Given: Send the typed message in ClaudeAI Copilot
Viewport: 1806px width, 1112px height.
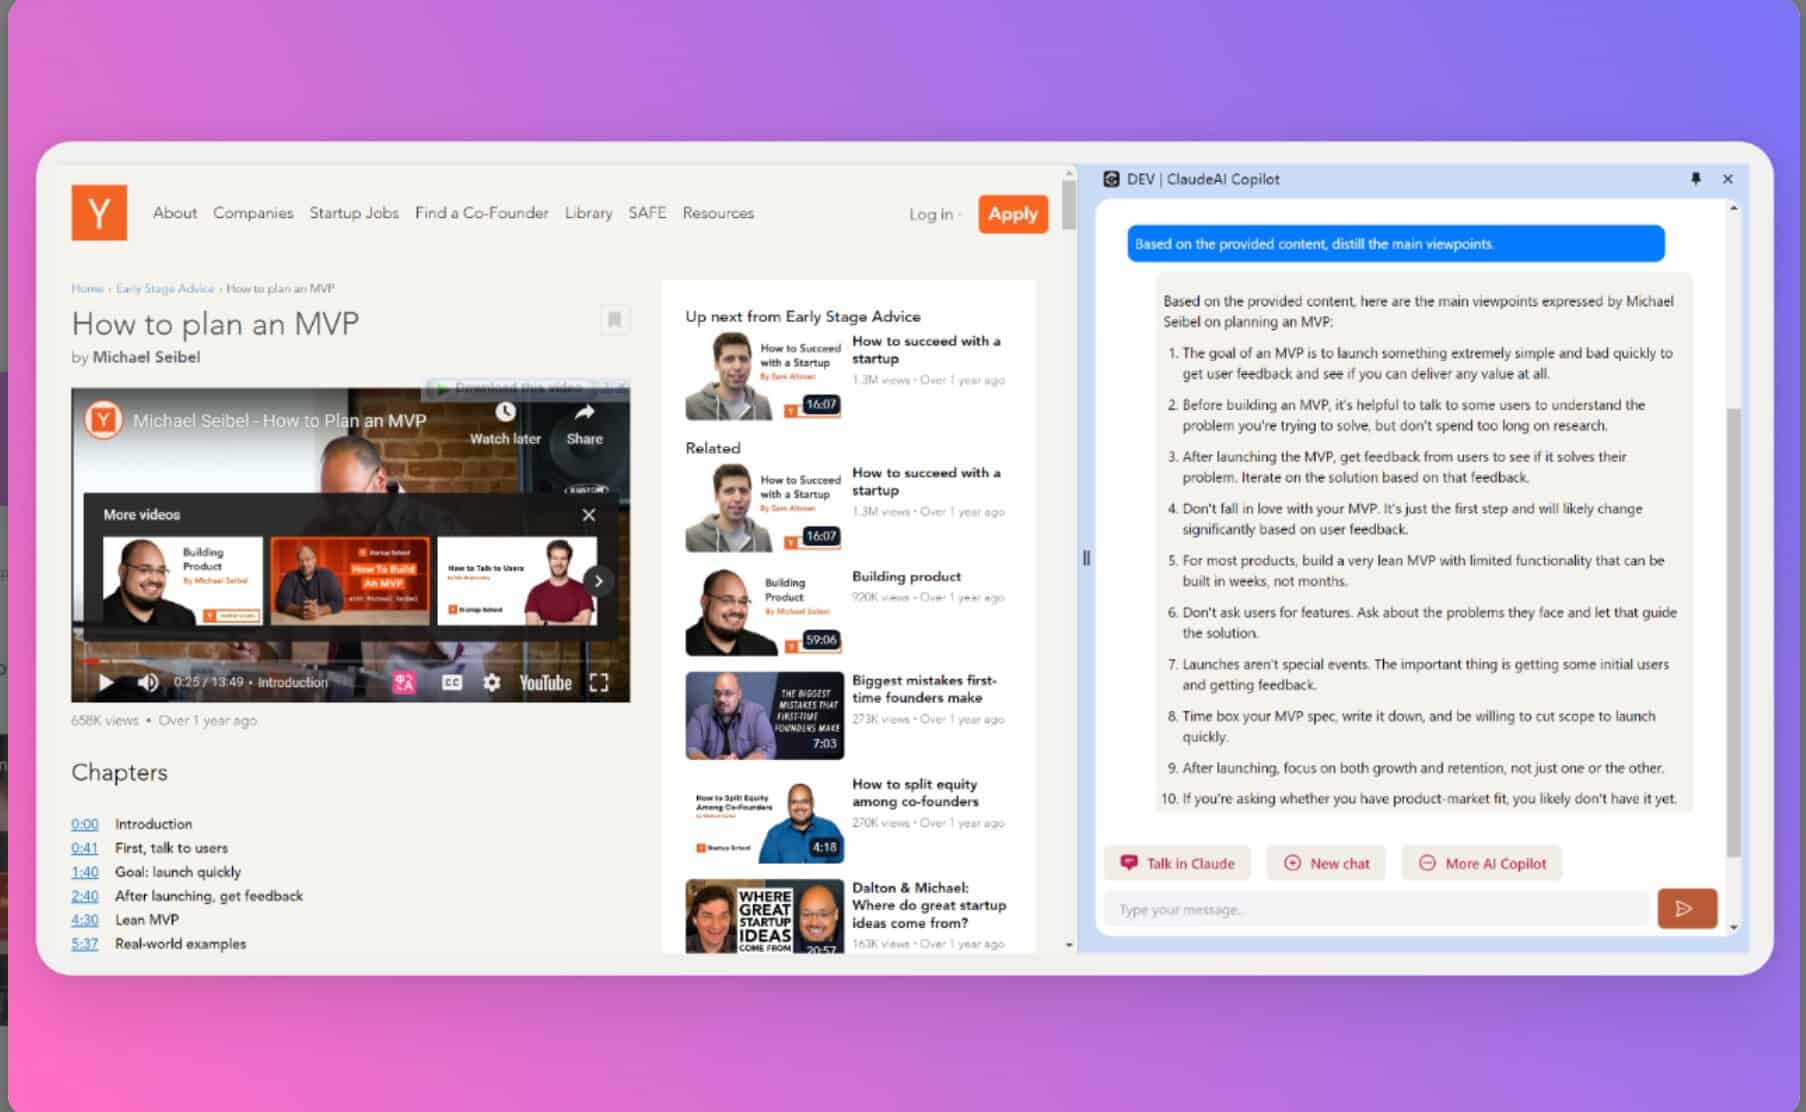Looking at the screenshot, I should click(x=1686, y=908).
